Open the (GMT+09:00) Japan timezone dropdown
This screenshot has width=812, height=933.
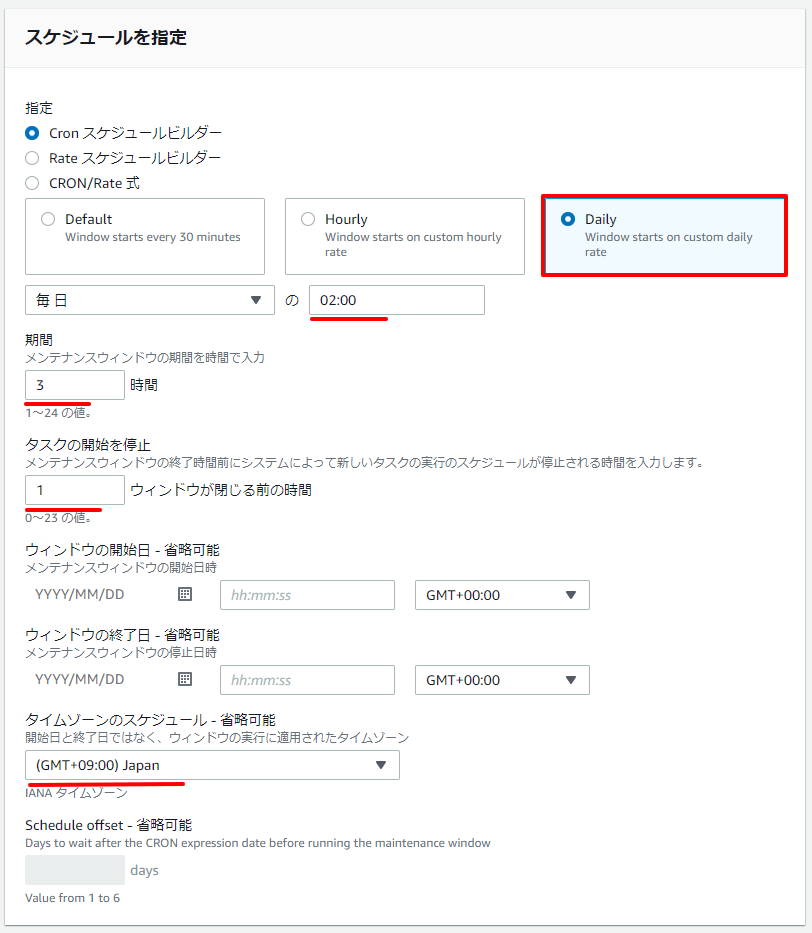[212, 765]
